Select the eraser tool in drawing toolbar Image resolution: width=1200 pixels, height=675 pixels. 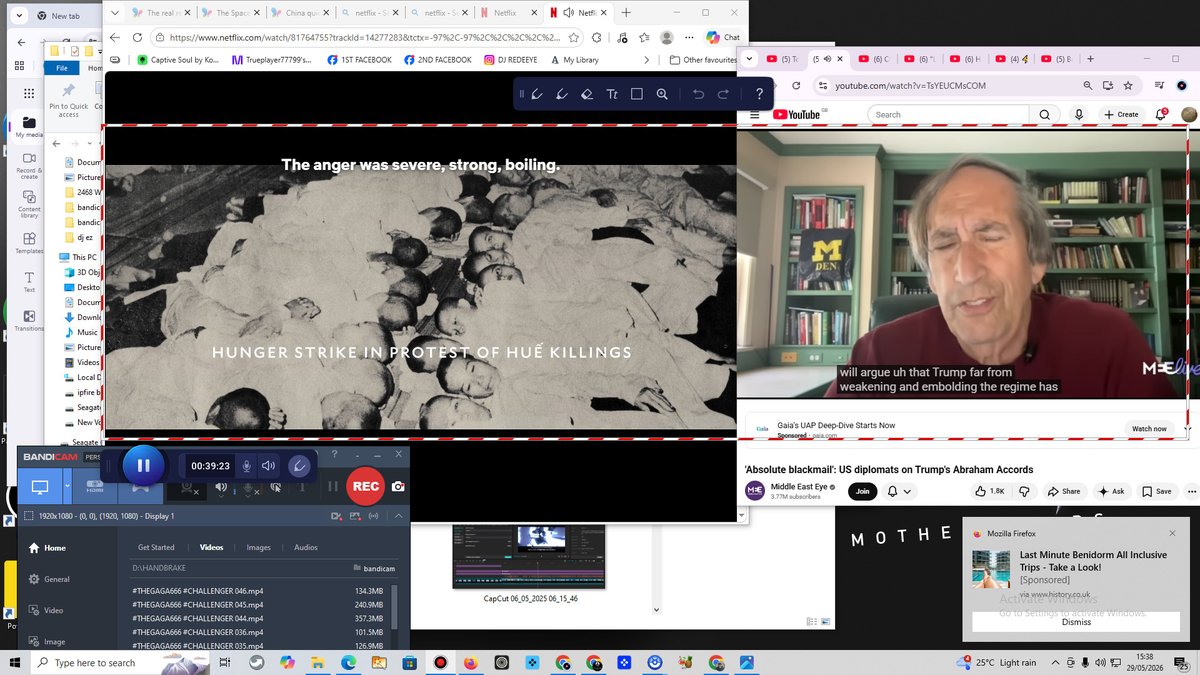tap(587, 94)
